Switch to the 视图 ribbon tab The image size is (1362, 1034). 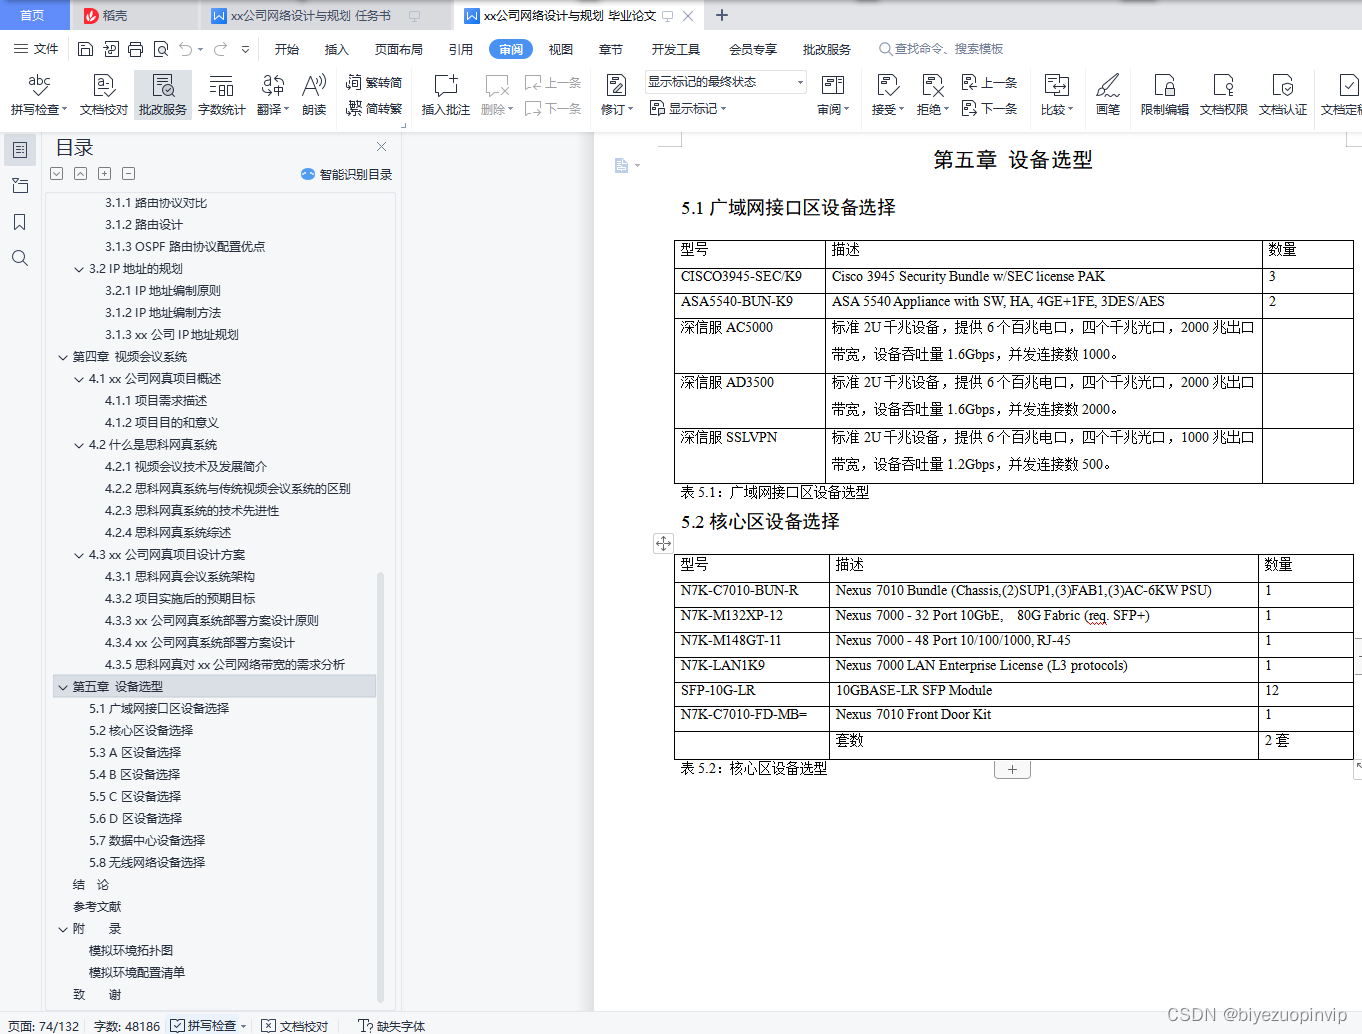click(561, 48)
